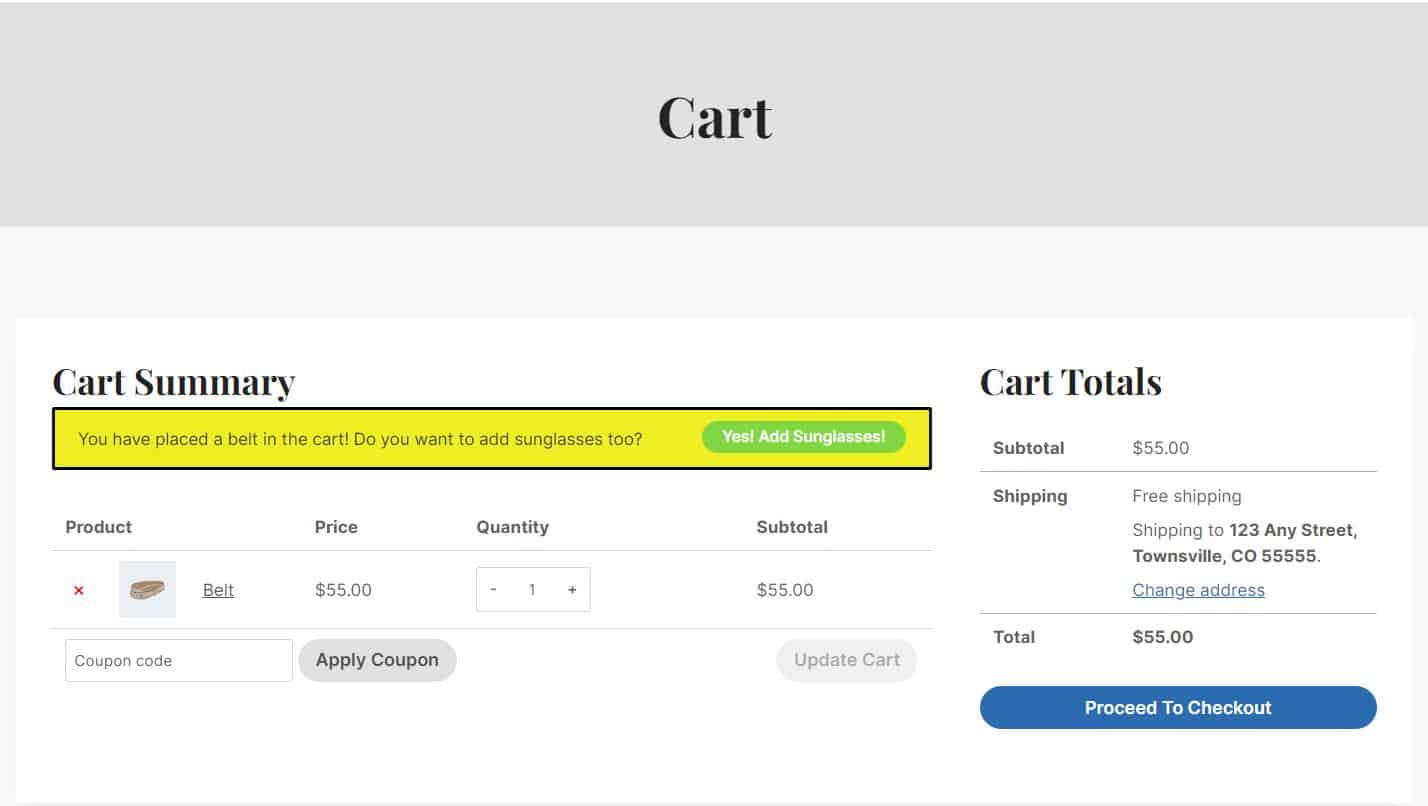This screenshot has width=1428, height=806.
Task: Remove the Belt from the cart
Action: (x=78, y=590)
